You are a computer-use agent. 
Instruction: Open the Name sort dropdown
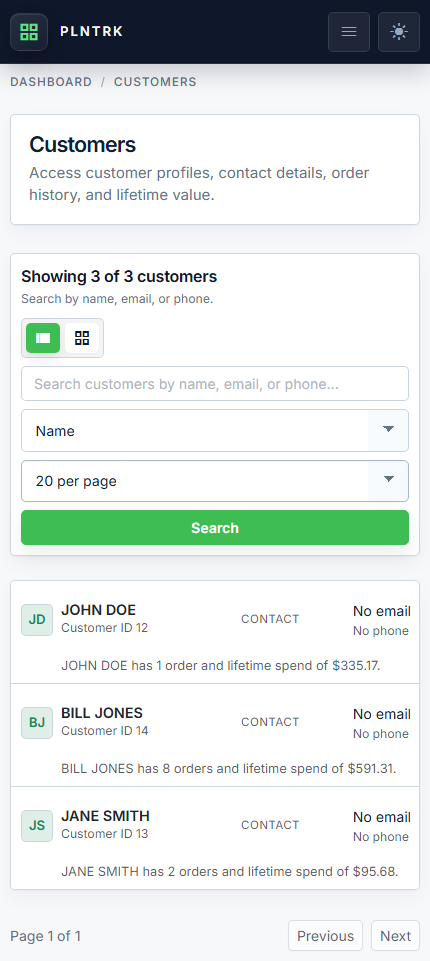tap(215, 430)
